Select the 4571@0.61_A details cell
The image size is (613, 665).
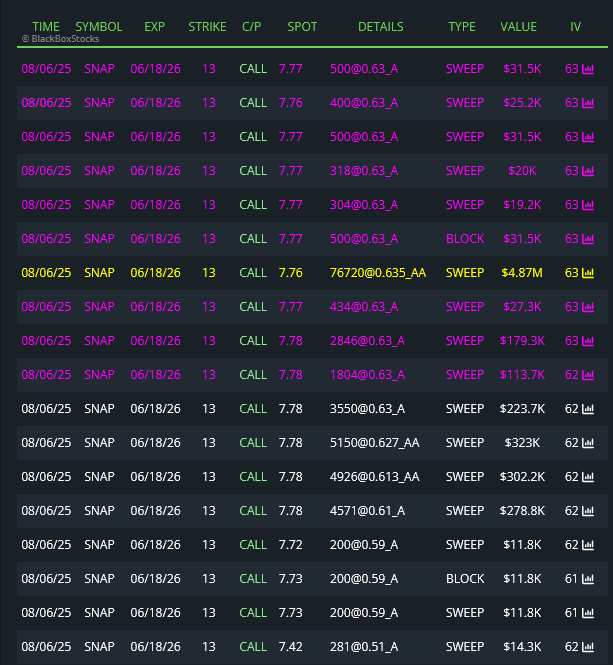coord(367,511)
